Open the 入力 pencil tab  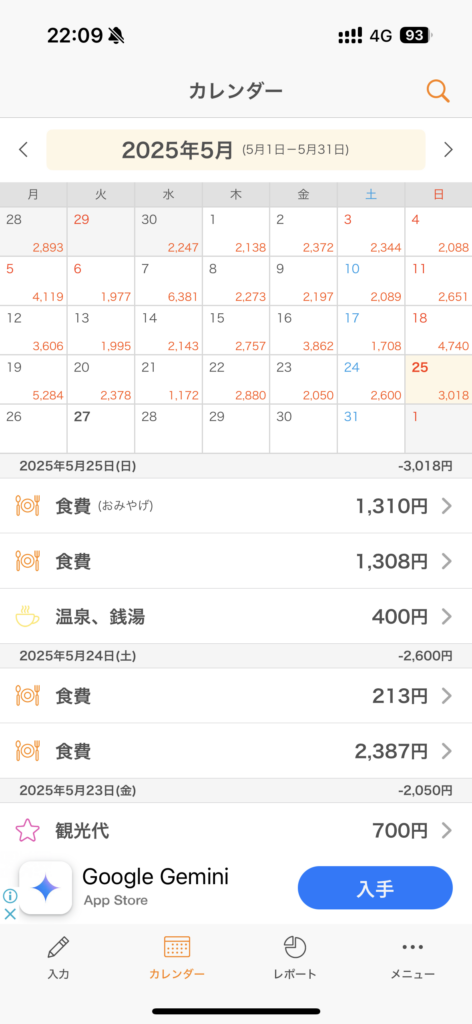tap(58, 957)
